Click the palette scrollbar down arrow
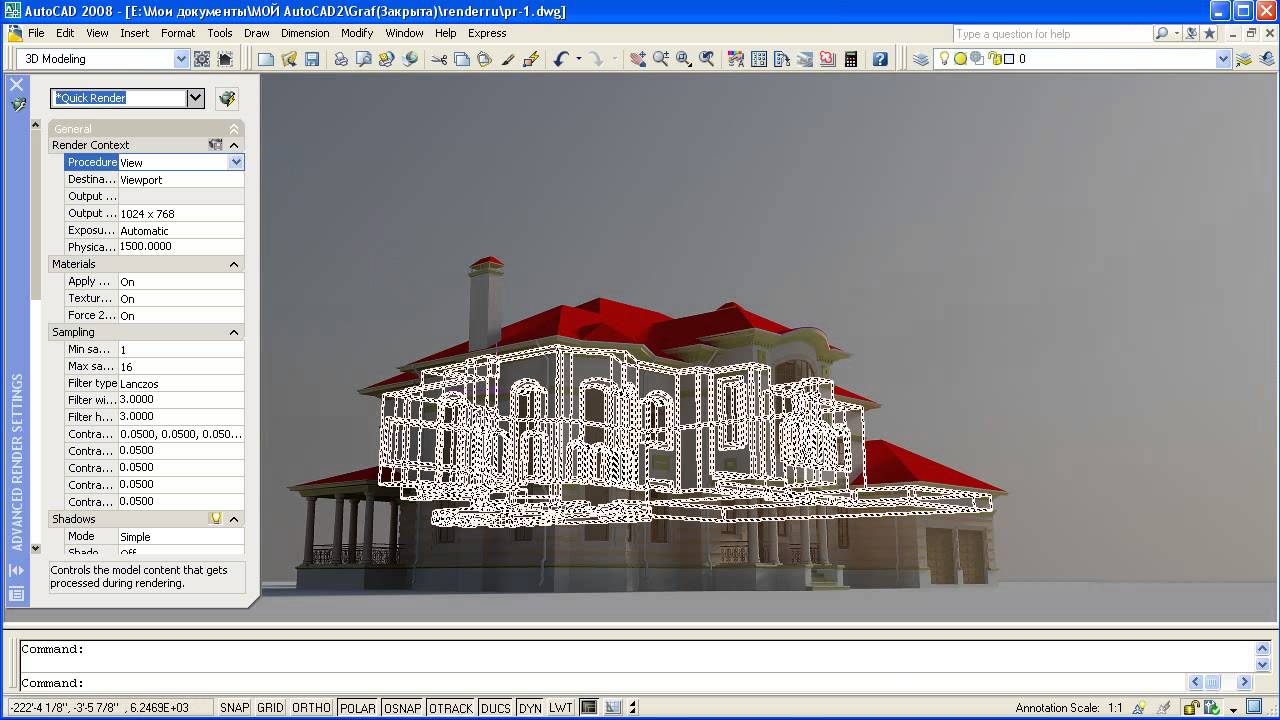The width and height of the screenshot is (1280, 720). coord(36,548)
